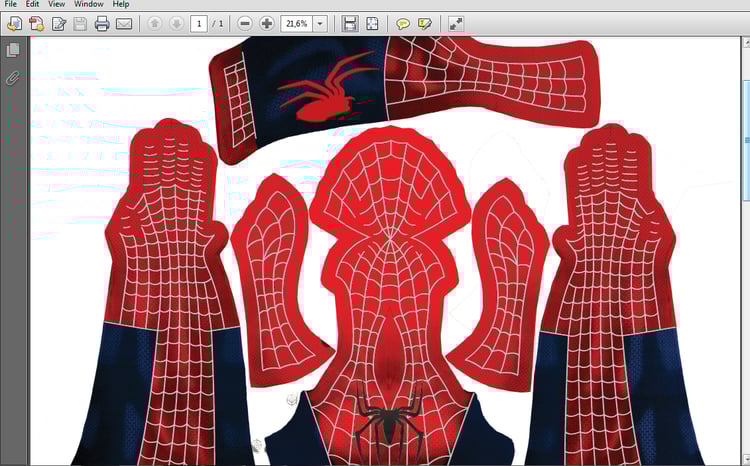Screen dimensions: 750x466
Task: Go to previous page with the up arrow
Action: (x=154, y=23)
